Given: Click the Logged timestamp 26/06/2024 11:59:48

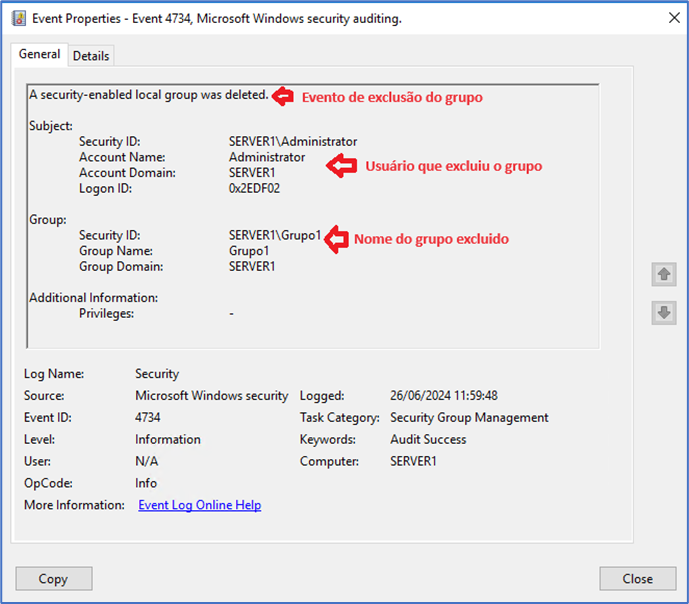Looking at the screenshot, I should click(x=443, y=395).
